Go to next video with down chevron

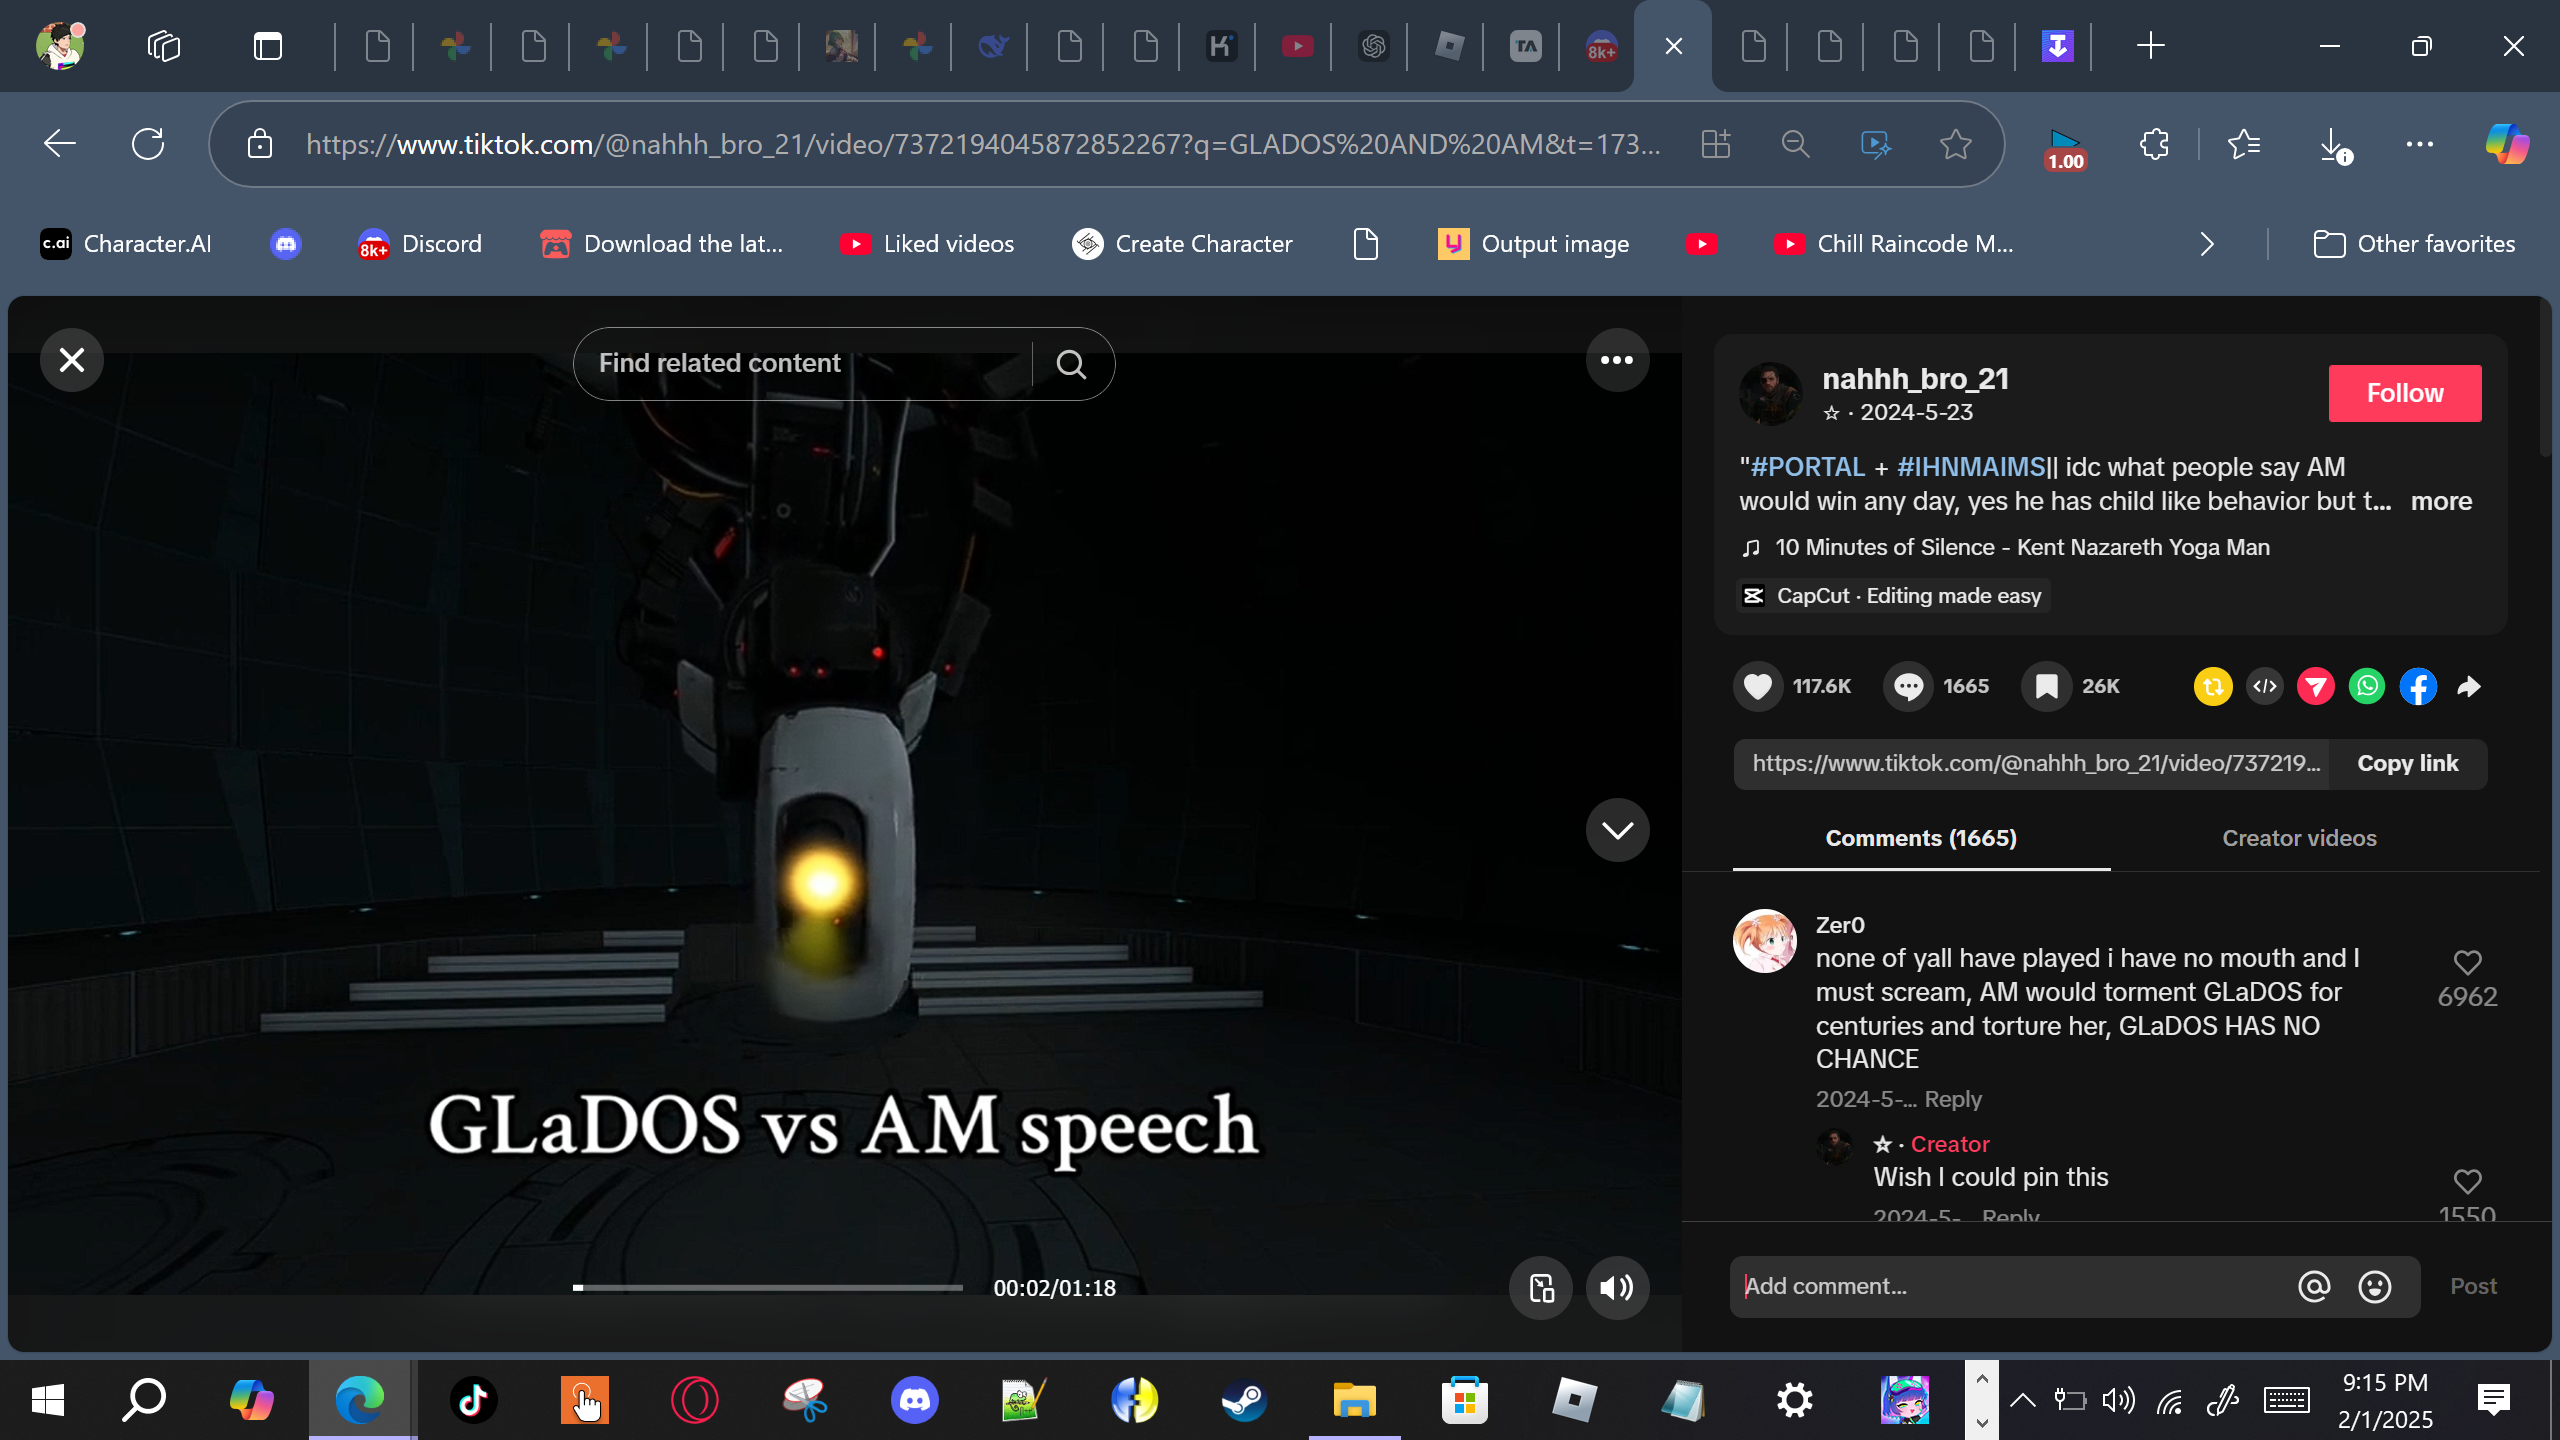[x=1616, y=830]
